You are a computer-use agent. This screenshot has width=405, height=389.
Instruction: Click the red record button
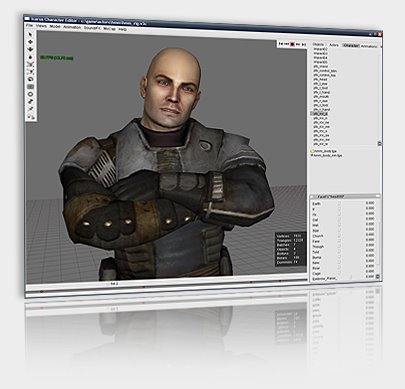[x=292, y=44]
